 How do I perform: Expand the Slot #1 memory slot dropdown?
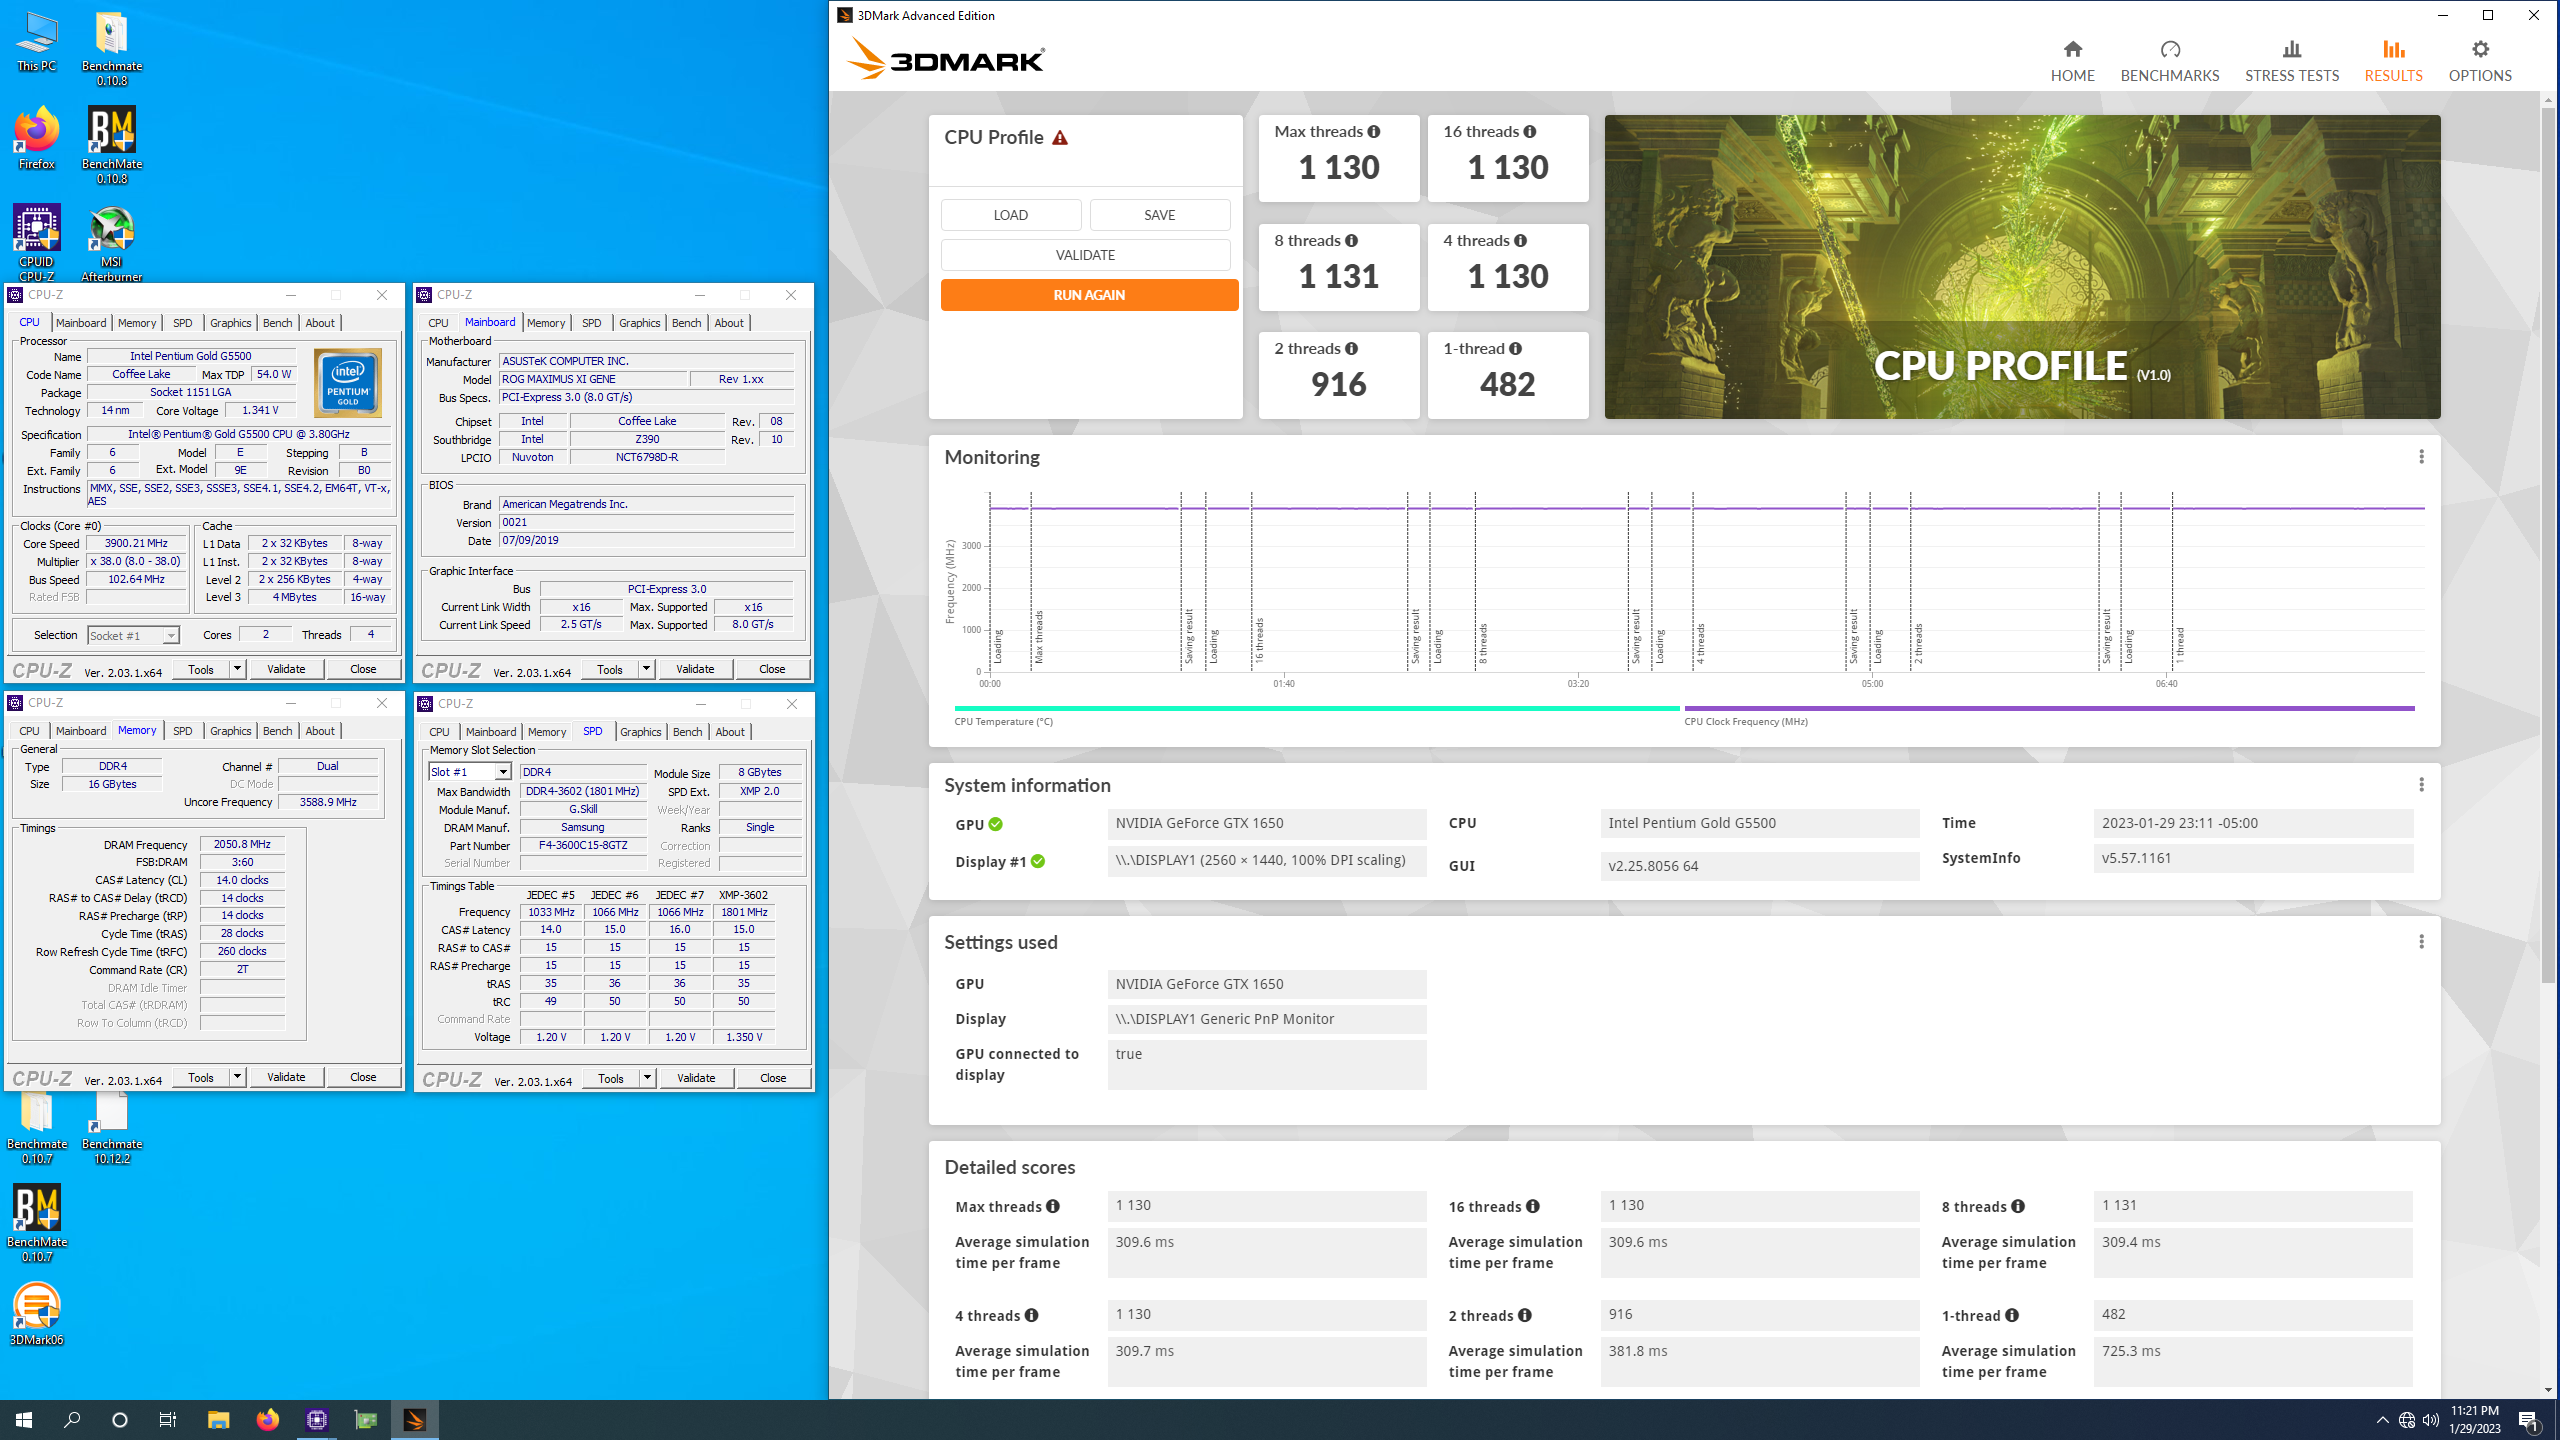pyautogui.click(x=503, y=772)
